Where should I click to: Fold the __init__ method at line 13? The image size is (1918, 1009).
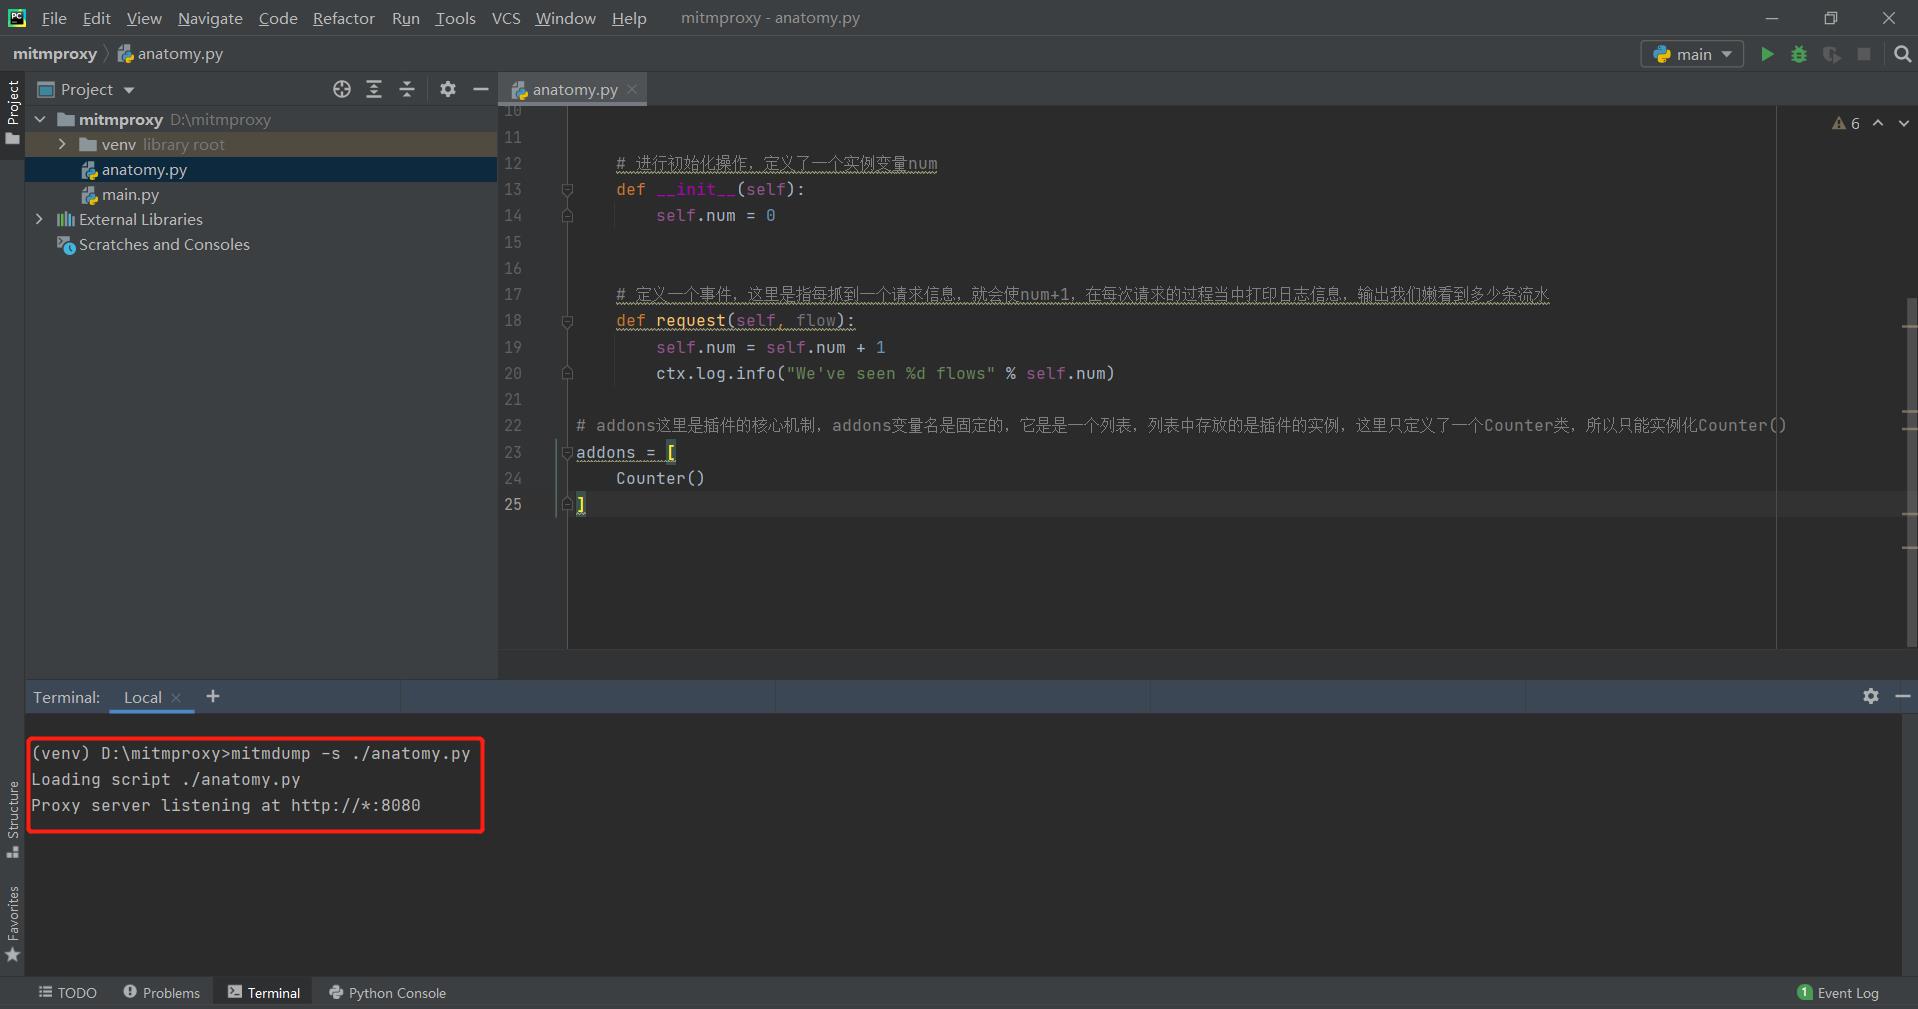click(567, 189)
